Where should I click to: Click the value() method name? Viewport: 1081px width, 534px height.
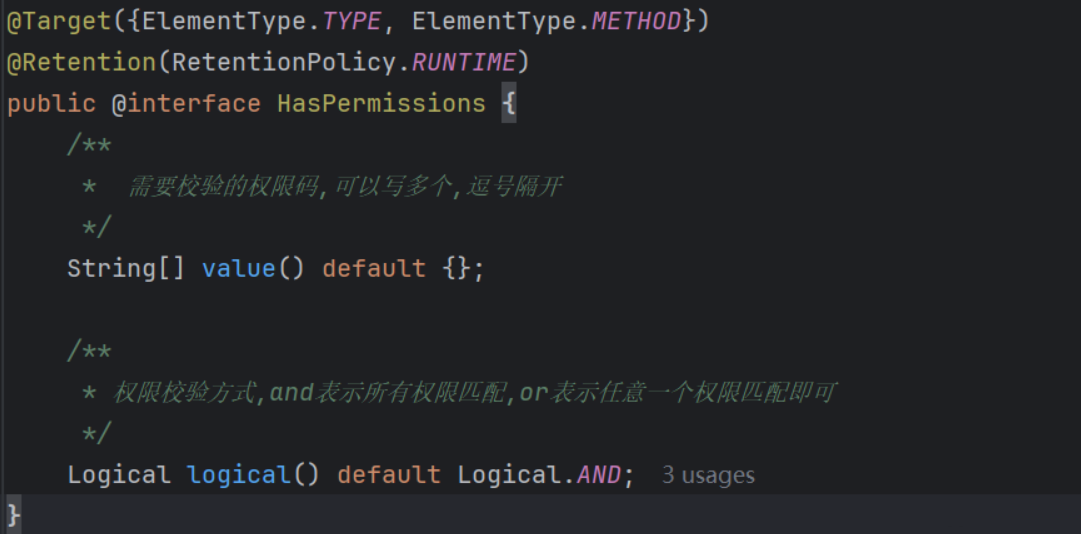pyautogui.click(x=239, y=268)
